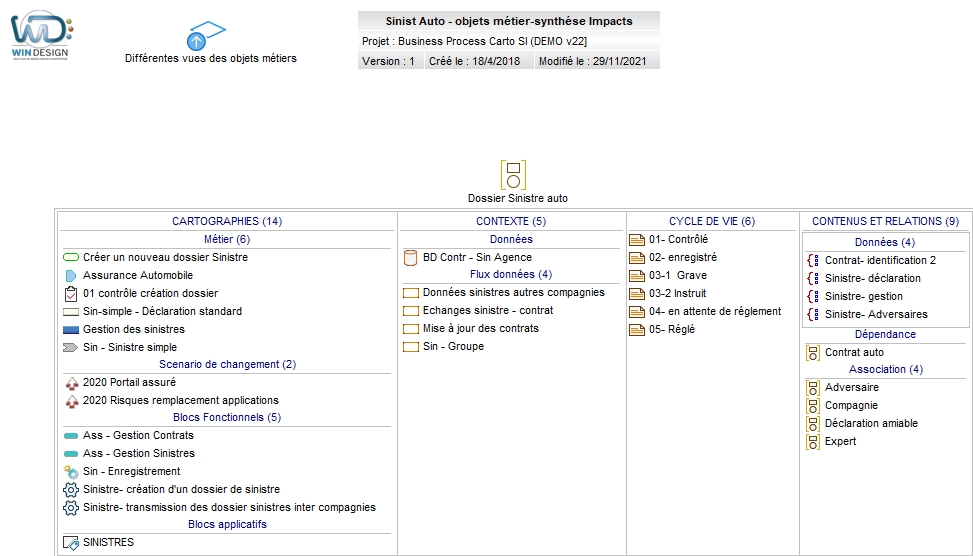Open Données sinistres autres compagnies flow
Viewport: 973px width, 556px height.
(513, 293)
